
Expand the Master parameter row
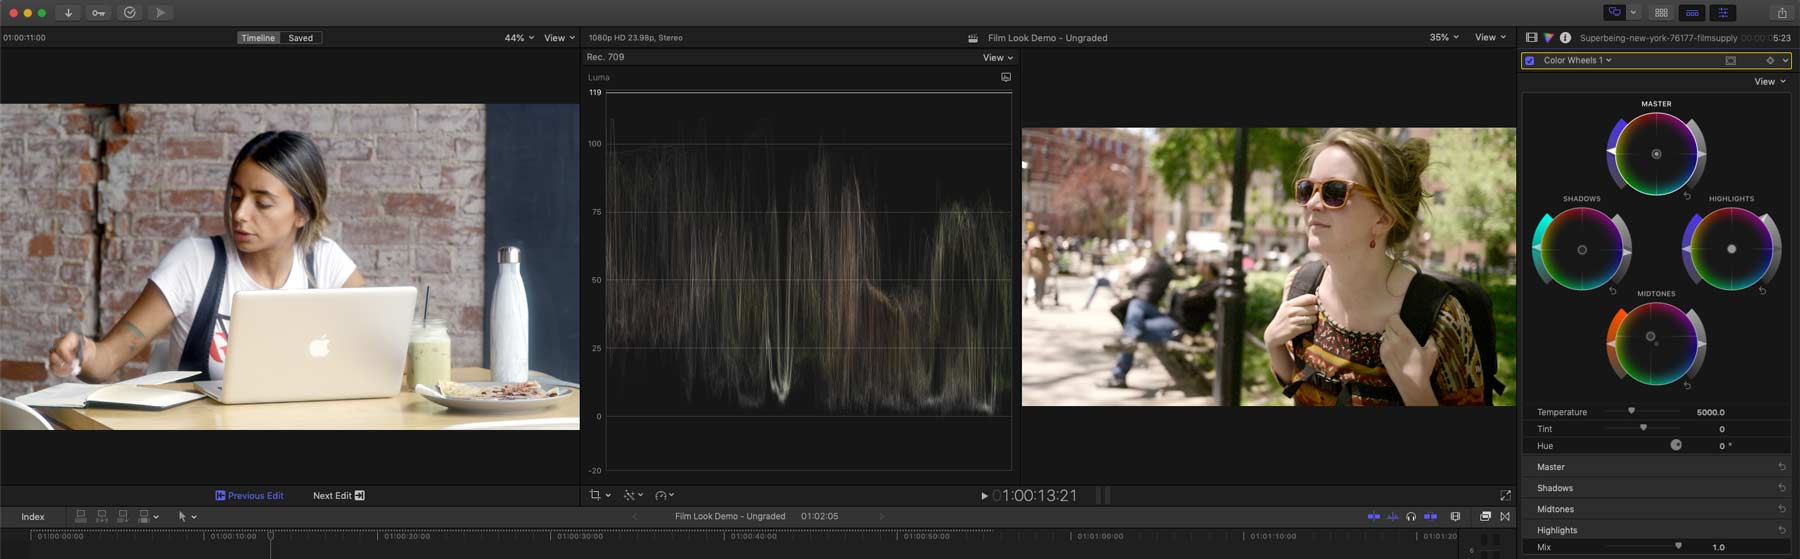(1657, 467)
